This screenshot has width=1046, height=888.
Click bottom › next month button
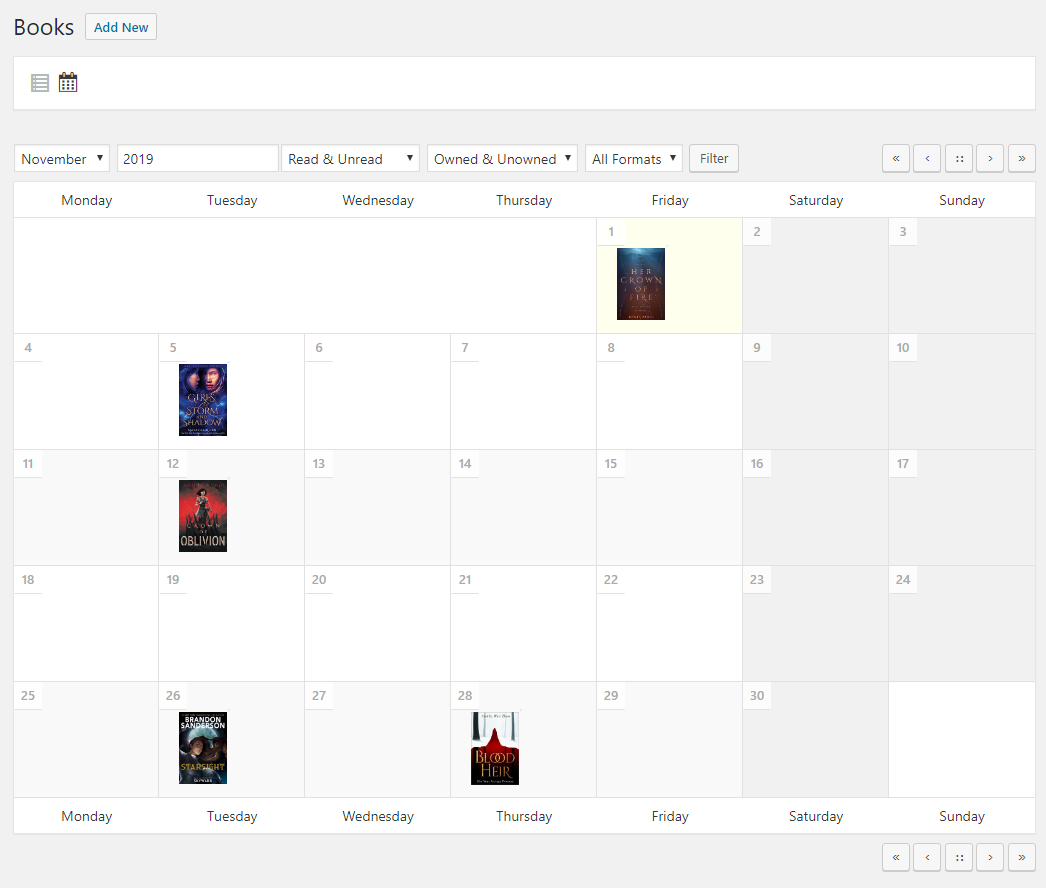point(990,857)
